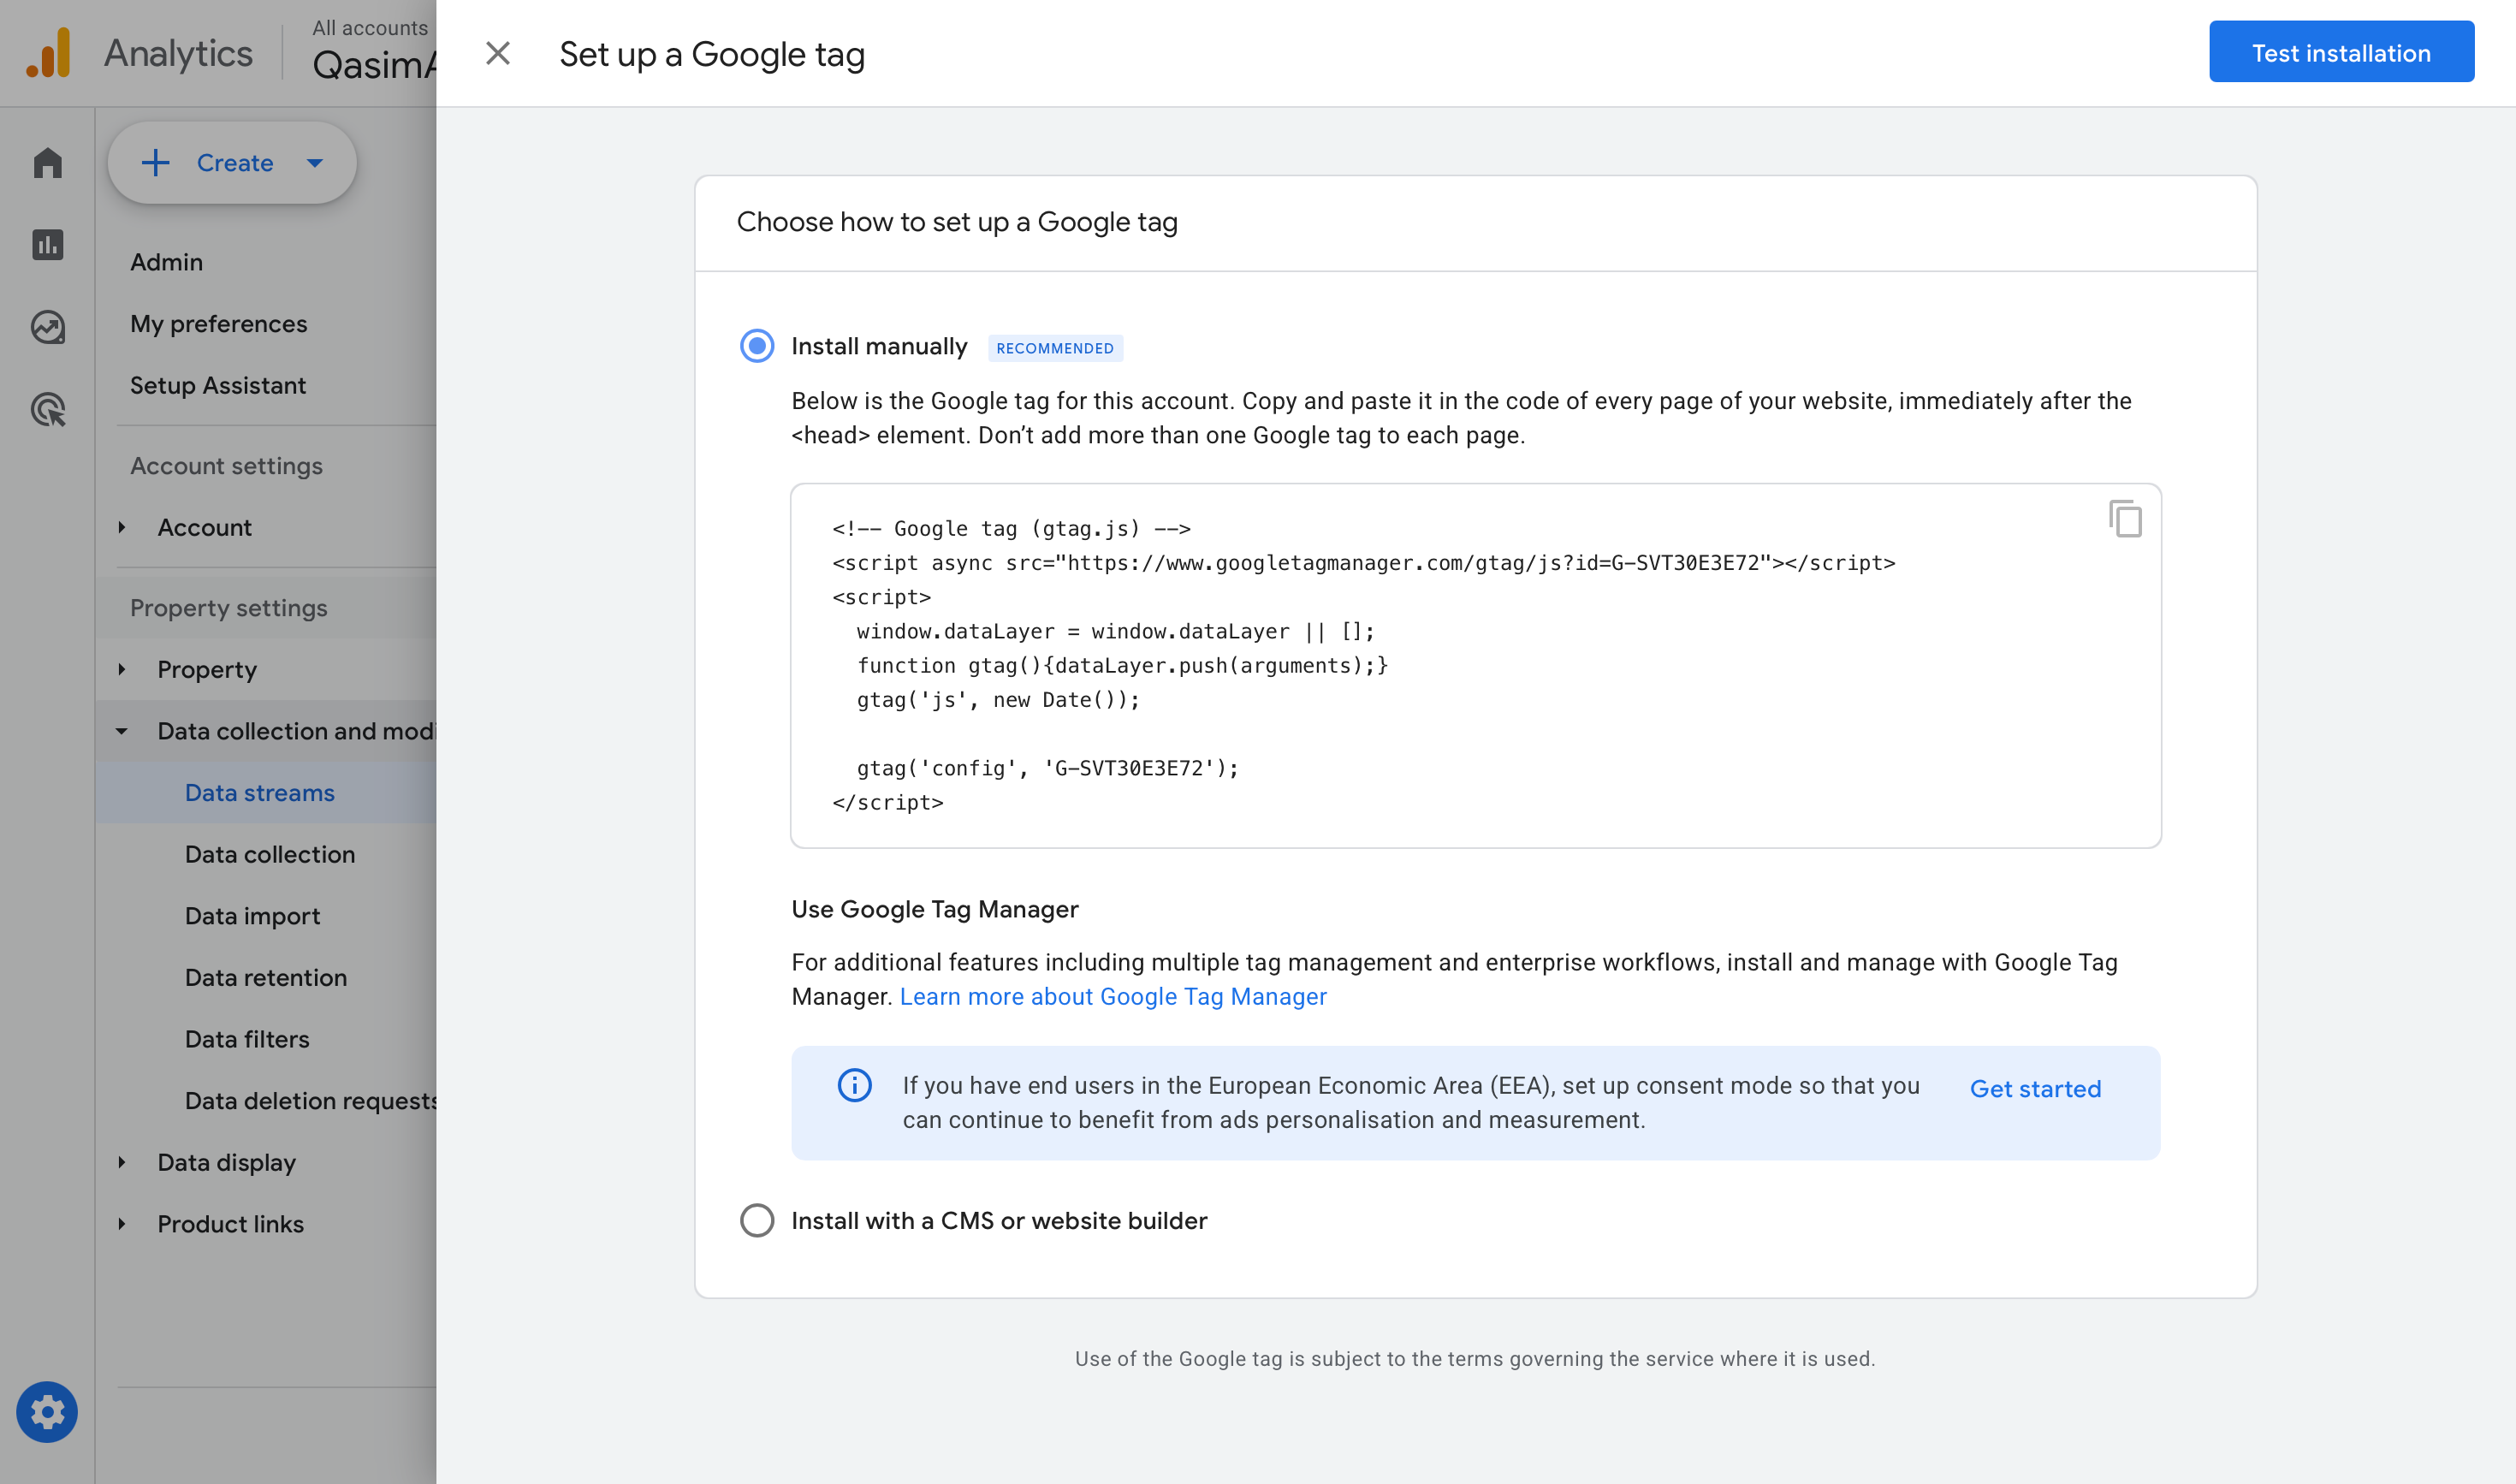Select Data import
This screenshot has height=1484, width=2516.
tap(252, 916)
